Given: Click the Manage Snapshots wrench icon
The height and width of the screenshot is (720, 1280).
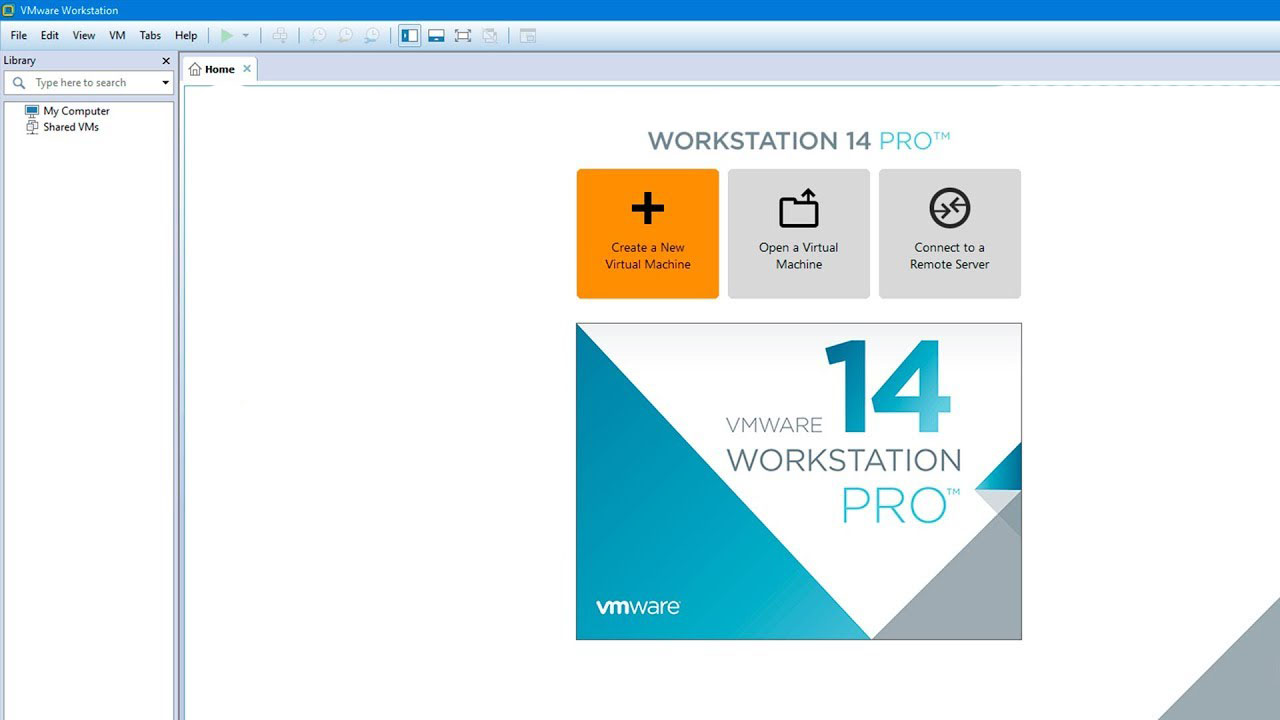Looking at the screenshot, I should [371, 35].
